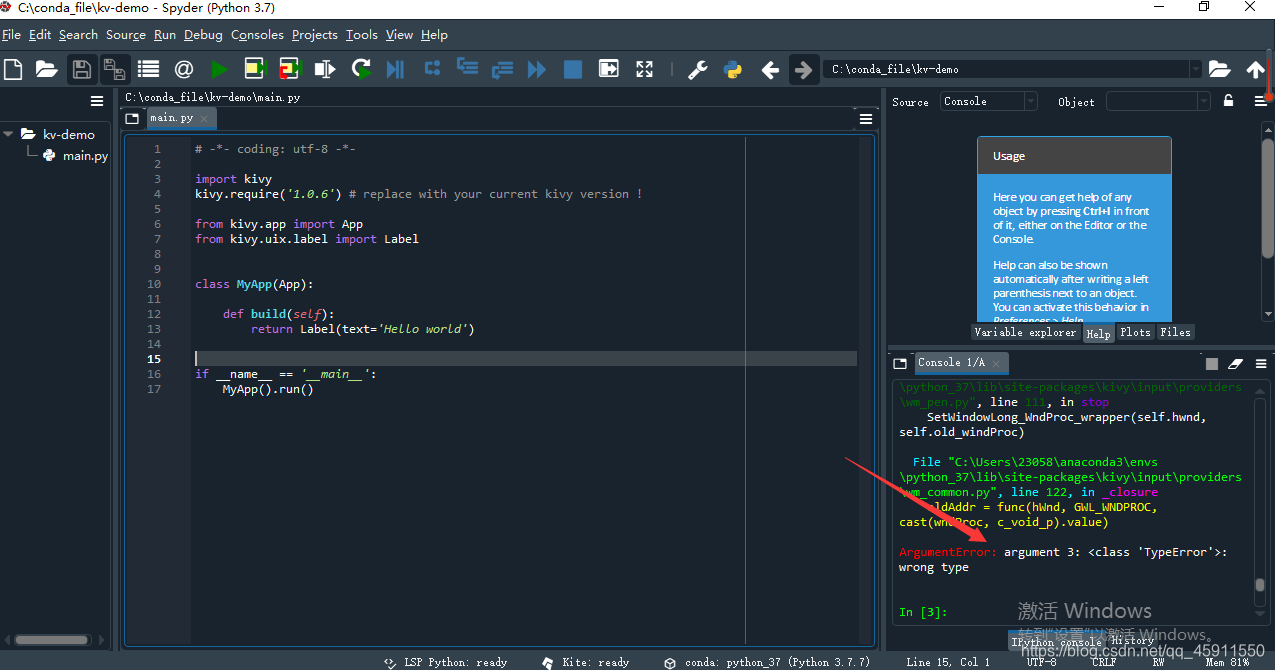Image resolution: width=1275 pixels, height=670 pixels.
Task: Browse for a working directory folder icon
Action: (1219, 69)
